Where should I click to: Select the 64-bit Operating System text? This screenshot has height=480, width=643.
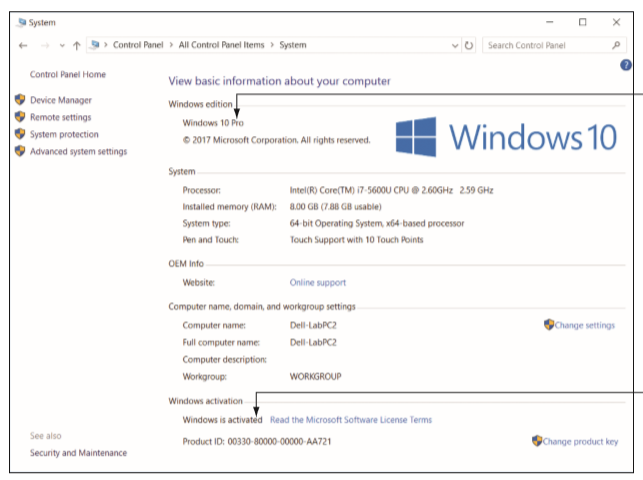377,223
